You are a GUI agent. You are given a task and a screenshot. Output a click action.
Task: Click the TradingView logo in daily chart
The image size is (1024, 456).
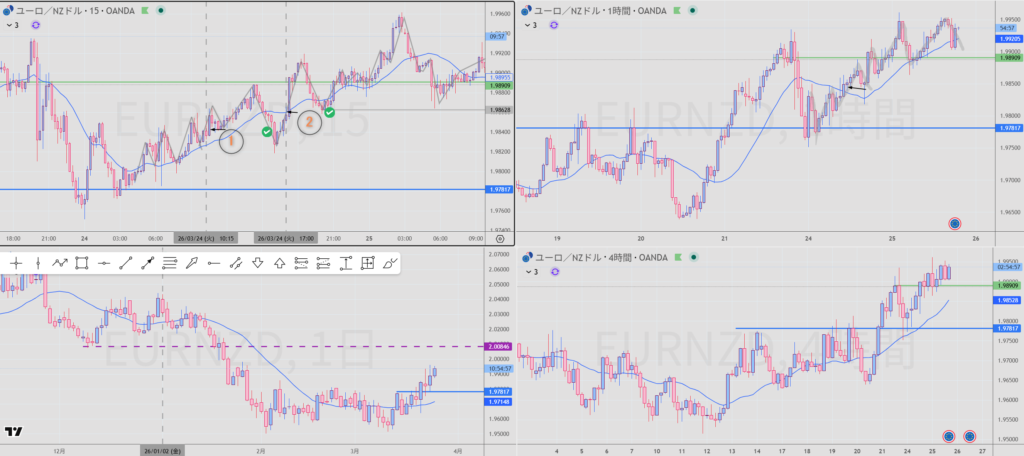tap(13, 432)
